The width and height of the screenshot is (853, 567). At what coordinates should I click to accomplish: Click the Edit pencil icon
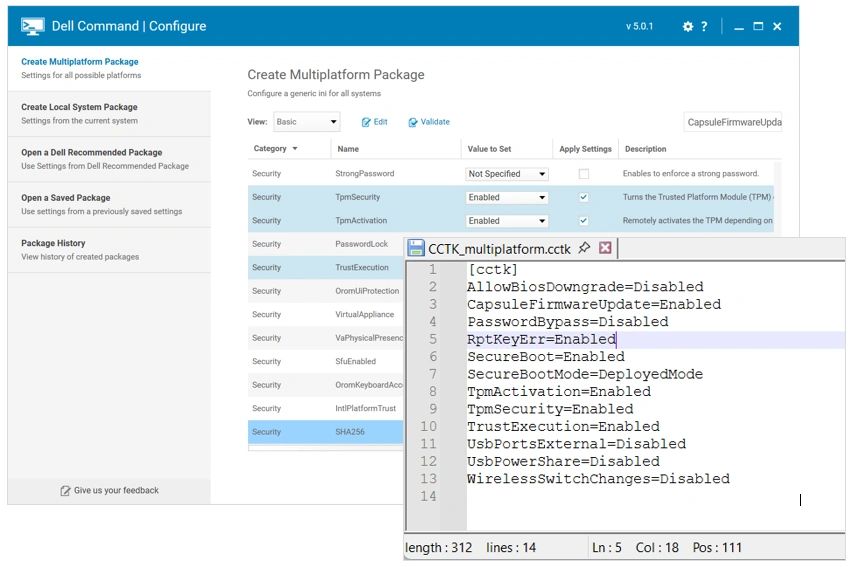(x=366, y=122)
